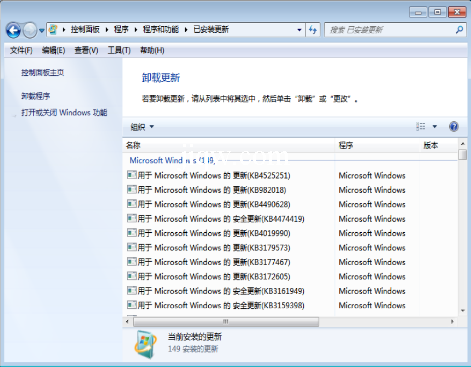Viewport: 471px width, 367px height.
Task: Sort by the 程序 column header
Action: [x=377, y=145]
